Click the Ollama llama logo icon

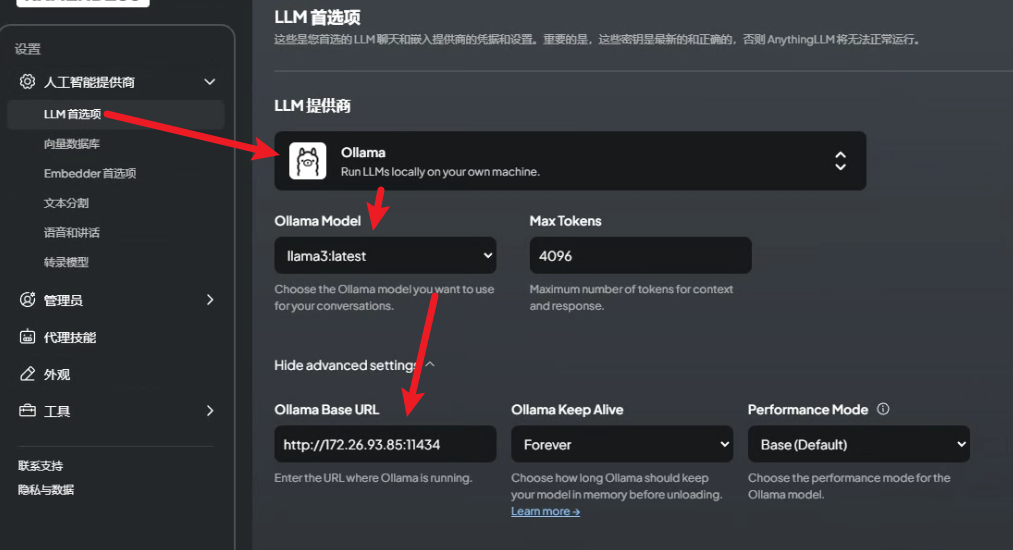point(308,161)
